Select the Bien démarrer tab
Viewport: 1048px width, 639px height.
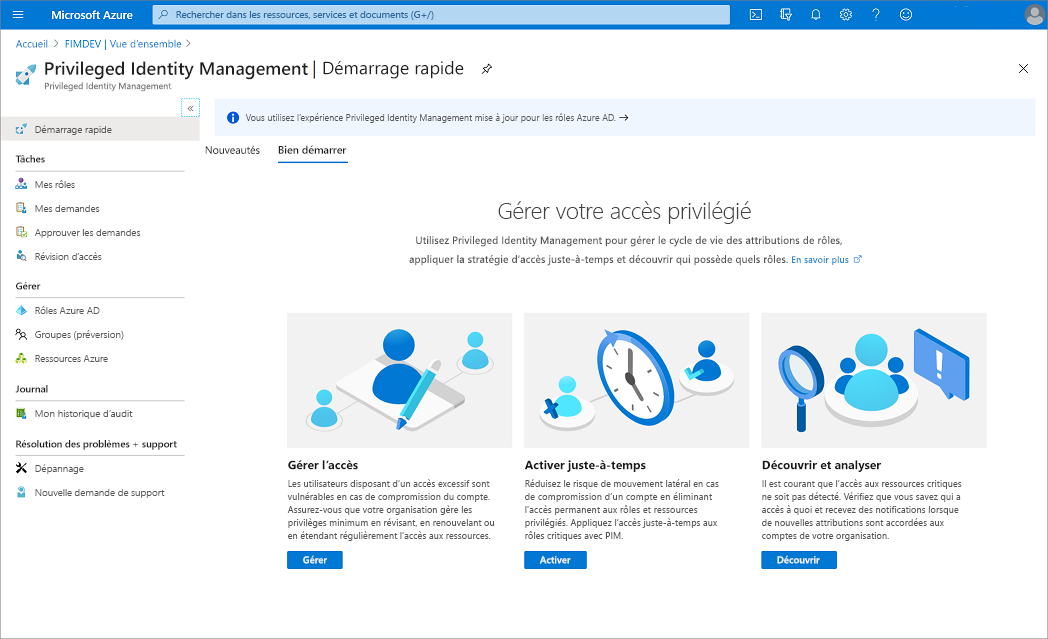tap(312, 150)
